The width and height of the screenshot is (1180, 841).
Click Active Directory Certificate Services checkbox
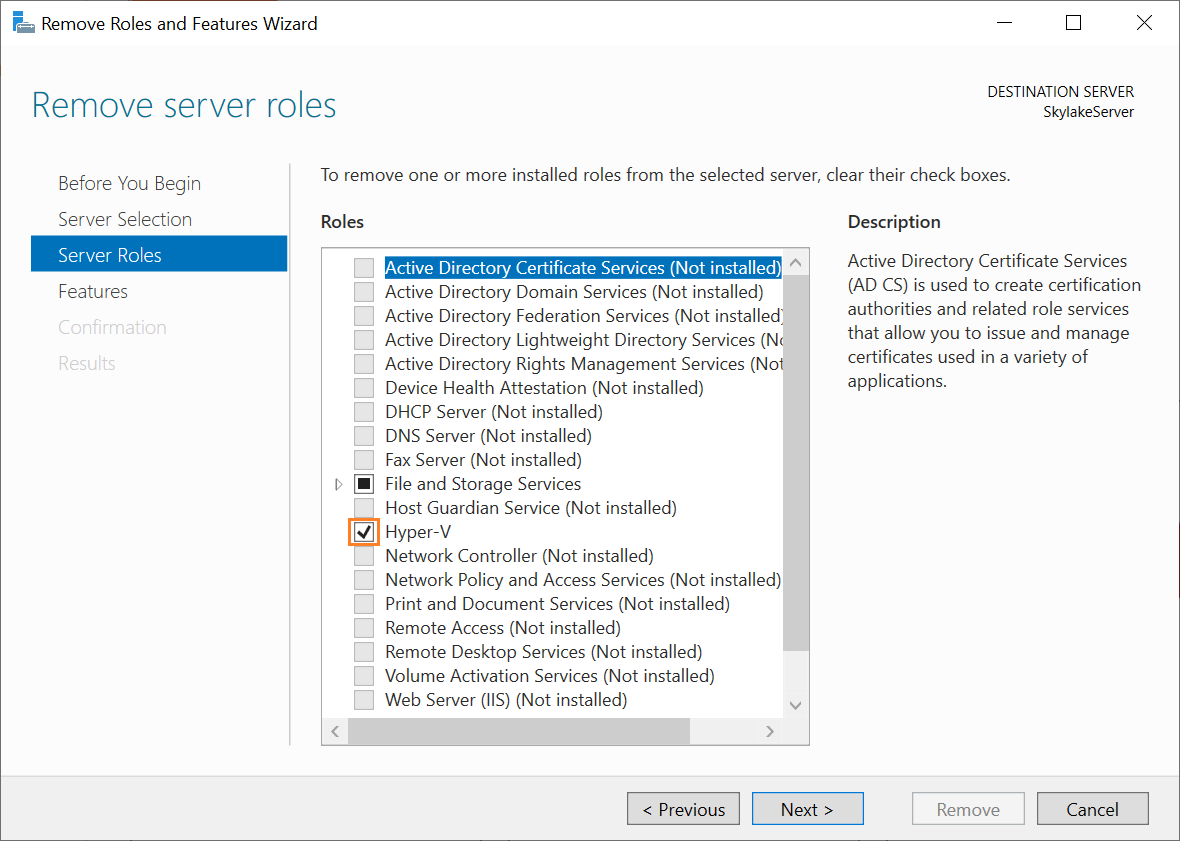pos(364,268)
